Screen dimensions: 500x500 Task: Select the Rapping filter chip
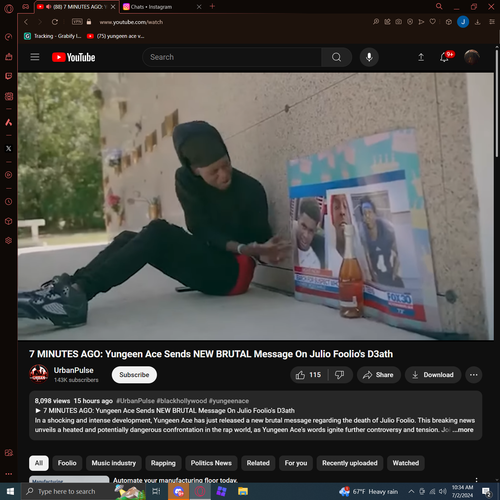[x=163, y=463]
